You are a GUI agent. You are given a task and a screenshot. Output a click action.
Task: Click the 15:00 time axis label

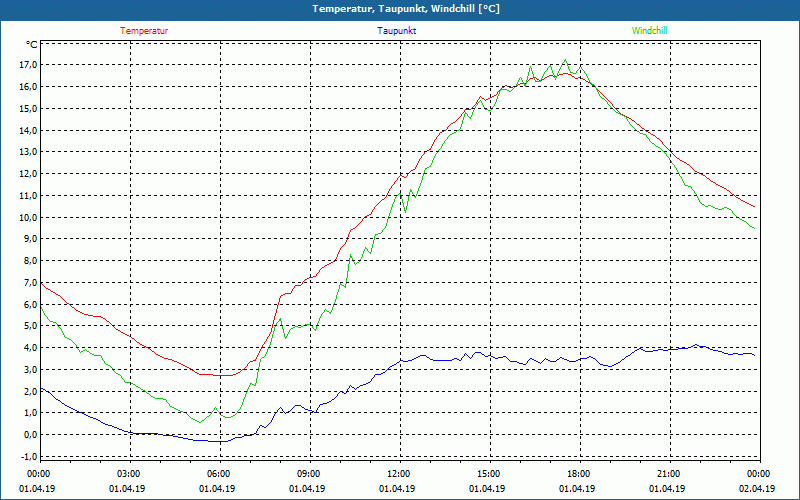(487, 474)
